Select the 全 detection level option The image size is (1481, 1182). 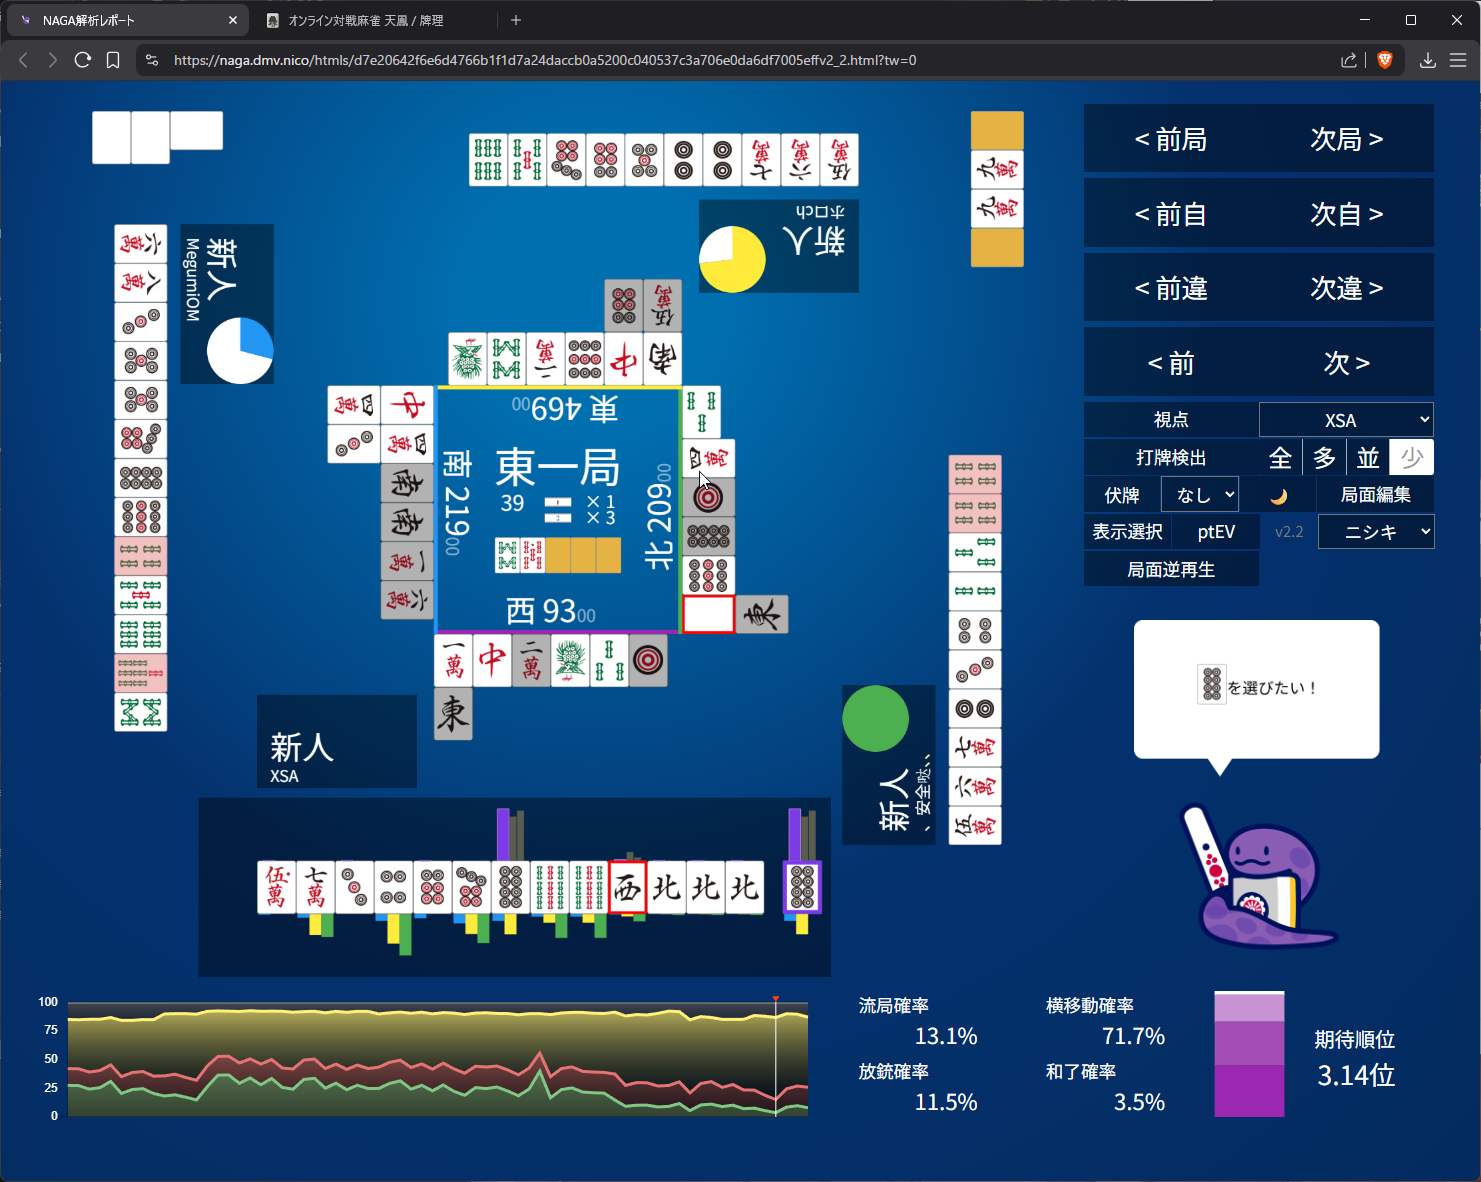pos(1280,458)
